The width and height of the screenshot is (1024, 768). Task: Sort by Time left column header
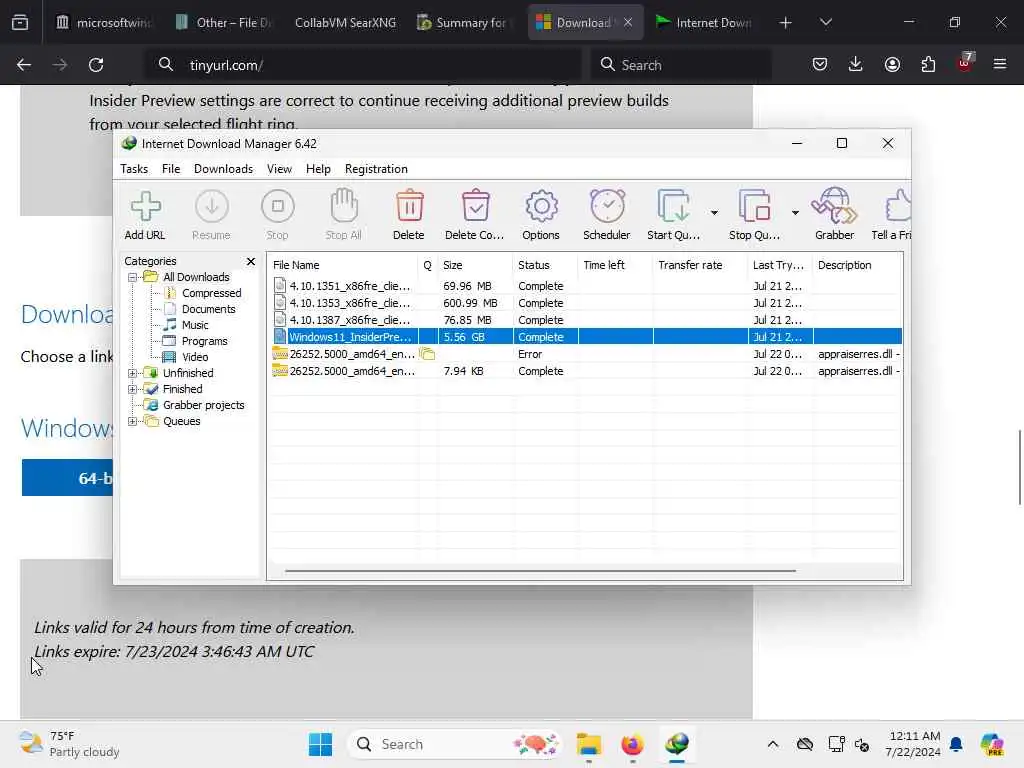coord(615,265)
